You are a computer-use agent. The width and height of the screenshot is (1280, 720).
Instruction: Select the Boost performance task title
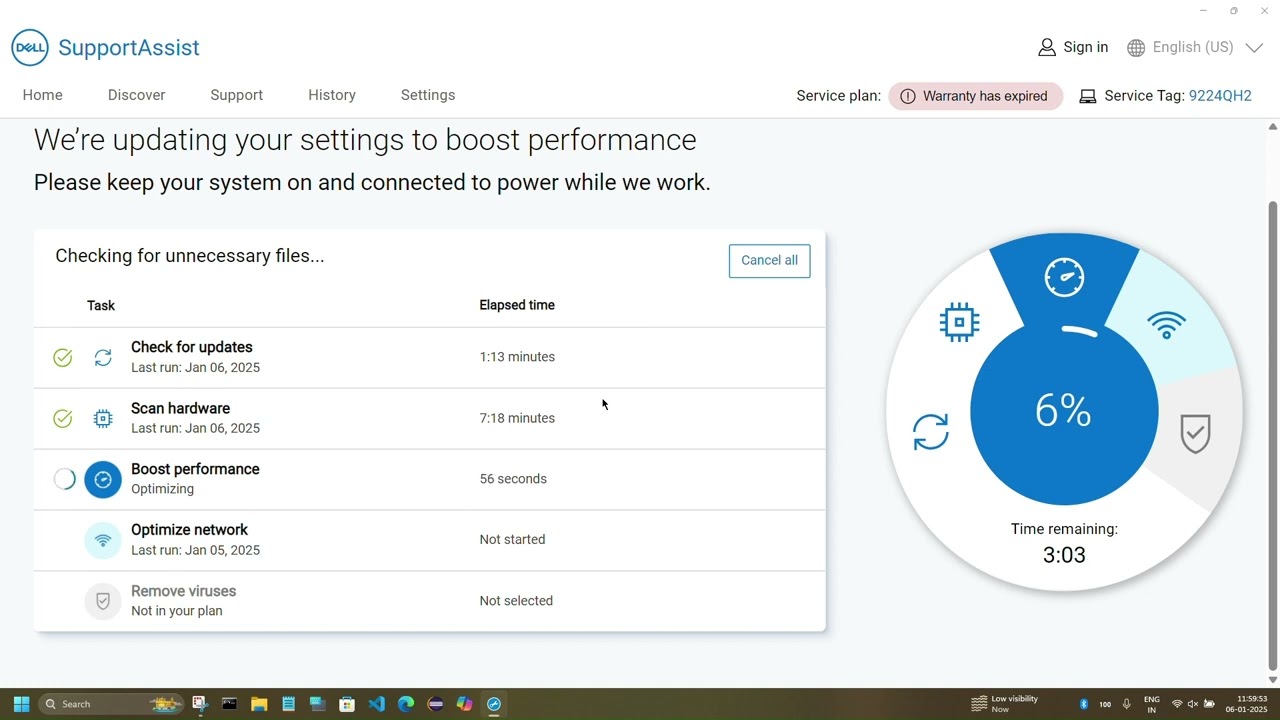point(195,469)
